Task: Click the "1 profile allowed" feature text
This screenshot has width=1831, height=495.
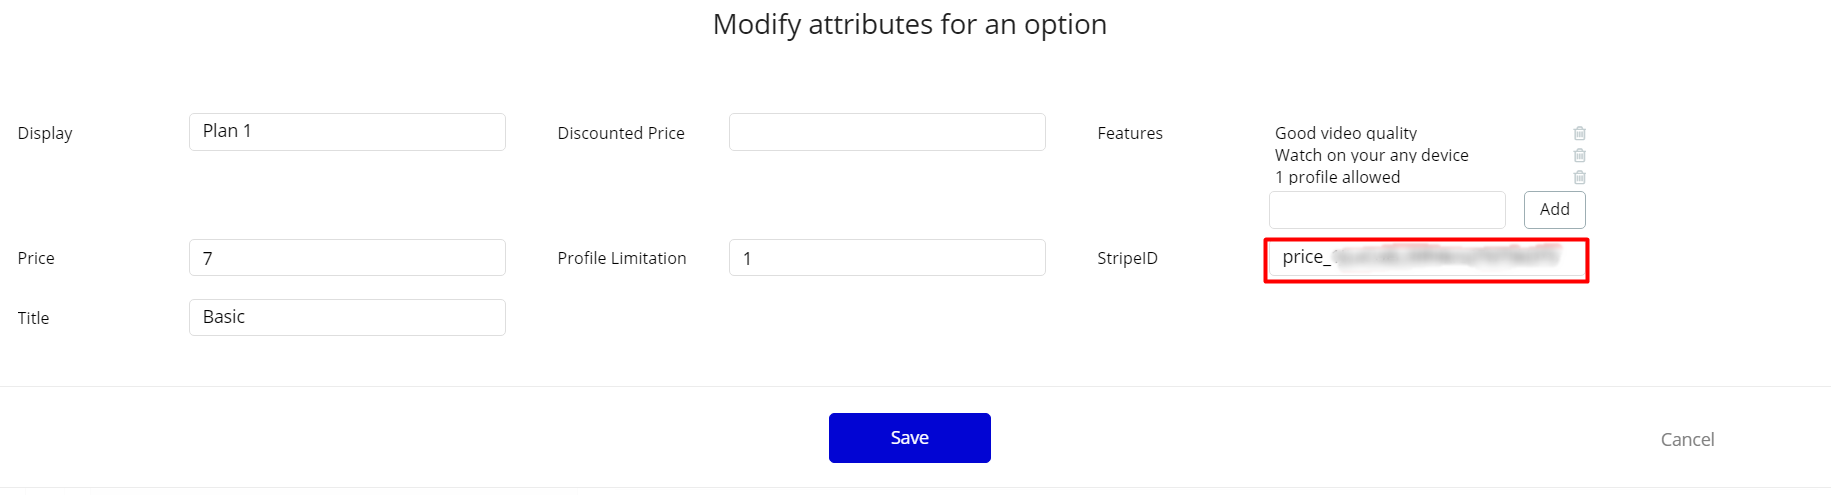Action: point(1337,177)
